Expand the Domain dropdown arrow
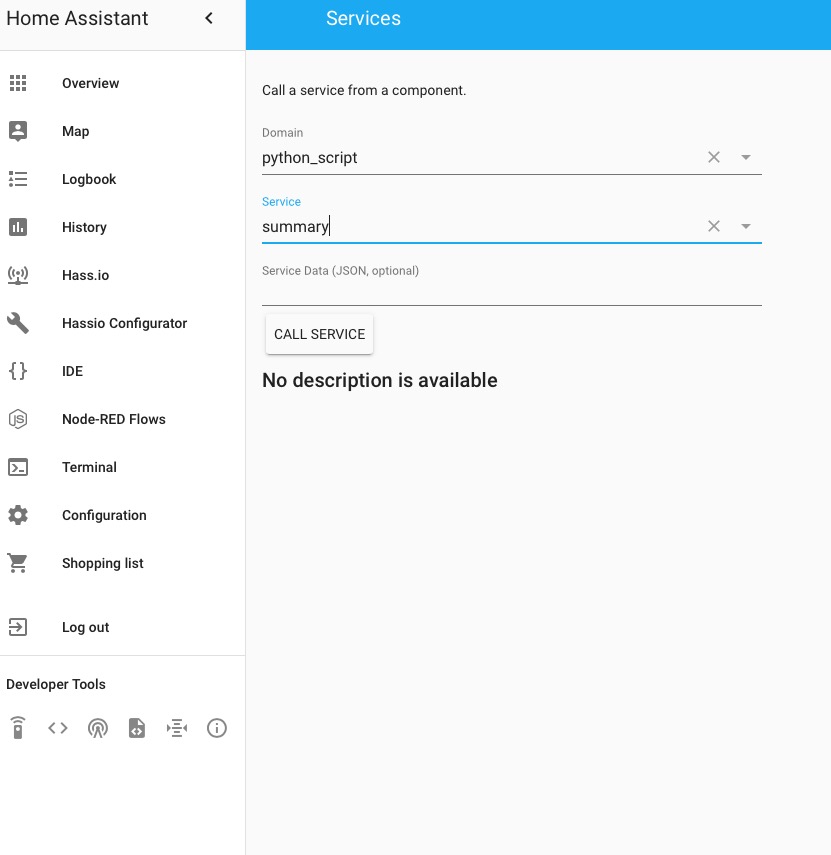This screenshot has width=831, height=855. point(746,157)
